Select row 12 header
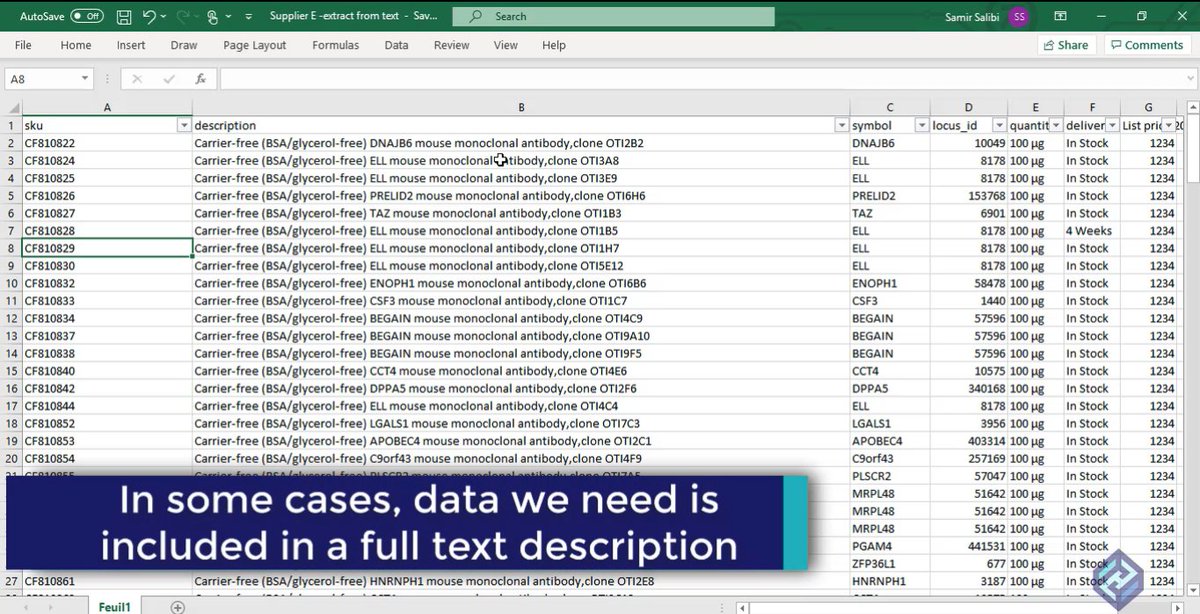 10,319
